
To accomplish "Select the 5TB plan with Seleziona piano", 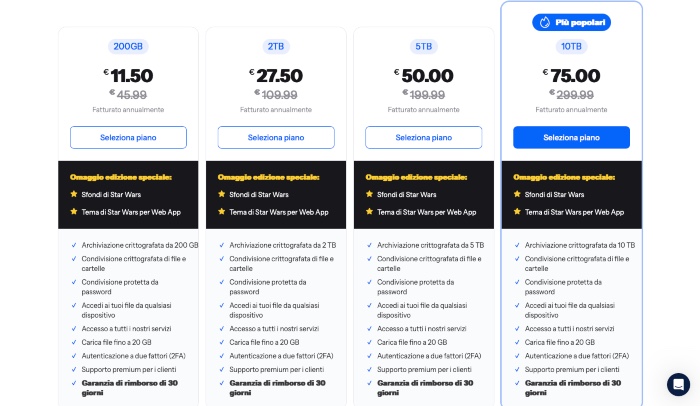I will [x=424, y=137].
